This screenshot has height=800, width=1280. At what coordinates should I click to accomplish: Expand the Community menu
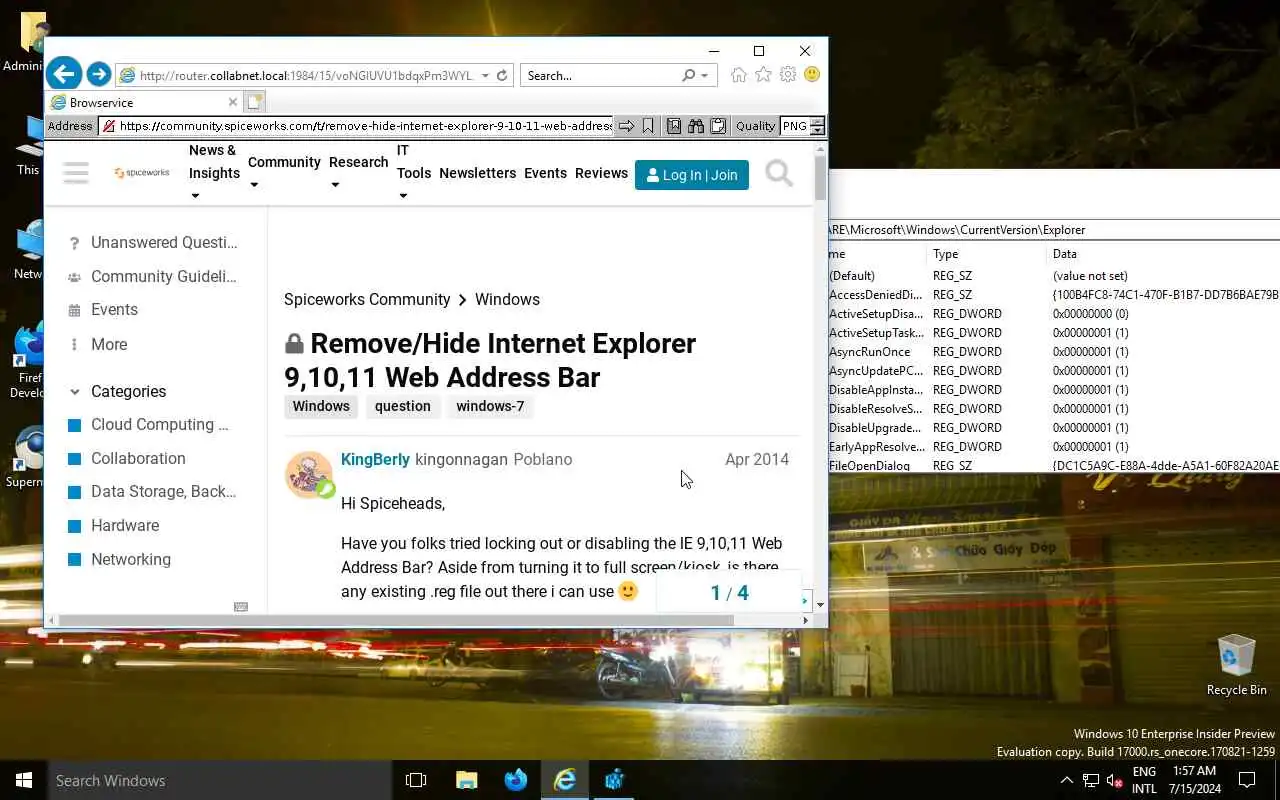pyautogui.click(x=254, y=185)
